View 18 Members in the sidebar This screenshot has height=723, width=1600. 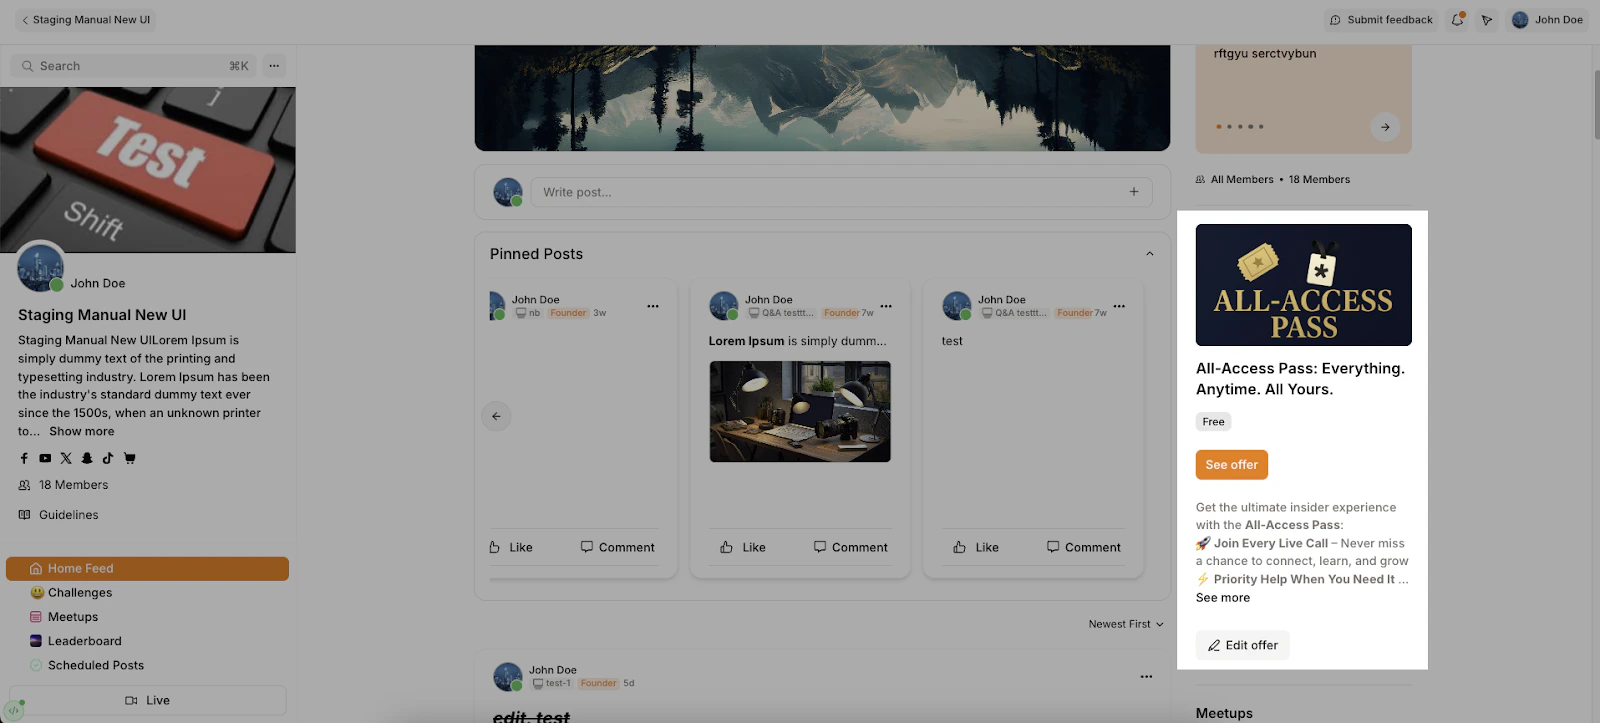[64, 485]
